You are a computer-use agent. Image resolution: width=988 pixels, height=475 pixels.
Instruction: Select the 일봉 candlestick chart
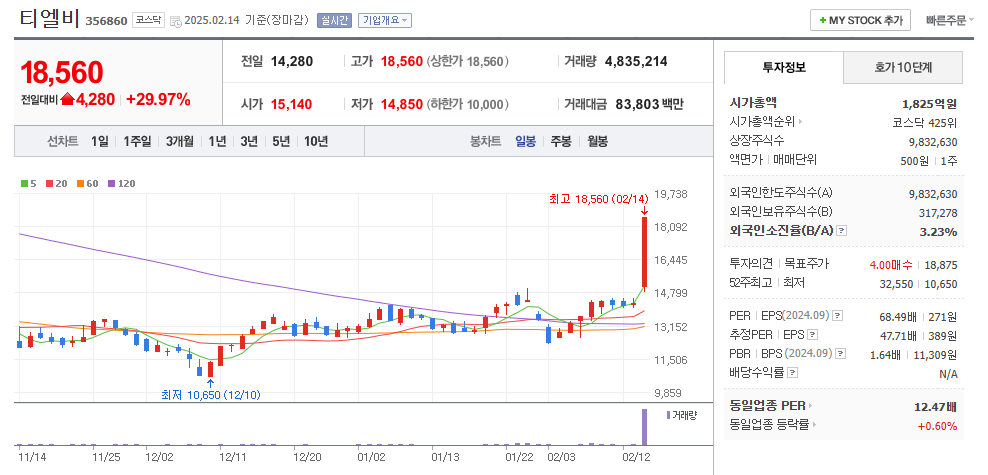click(x=526, y=141)
